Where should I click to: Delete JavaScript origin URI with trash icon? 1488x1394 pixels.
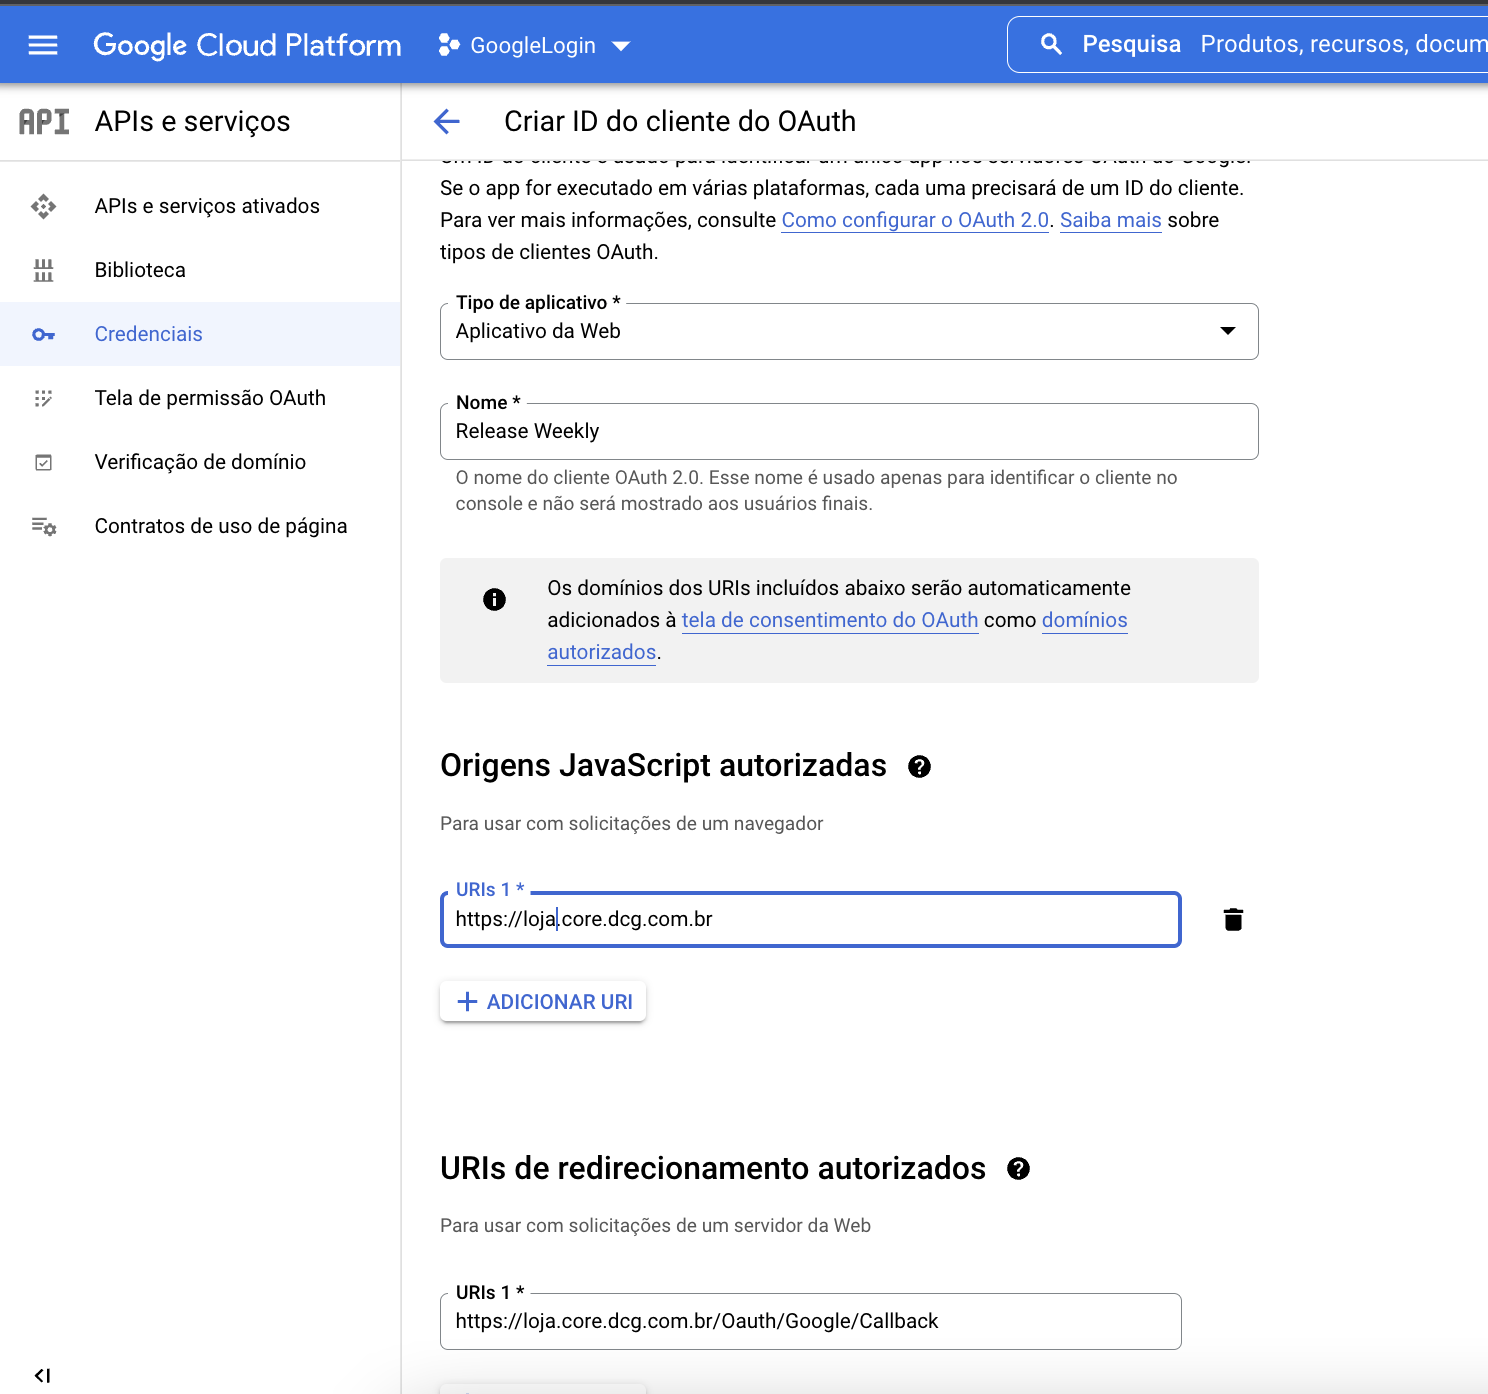click(x=1233, y=919)
